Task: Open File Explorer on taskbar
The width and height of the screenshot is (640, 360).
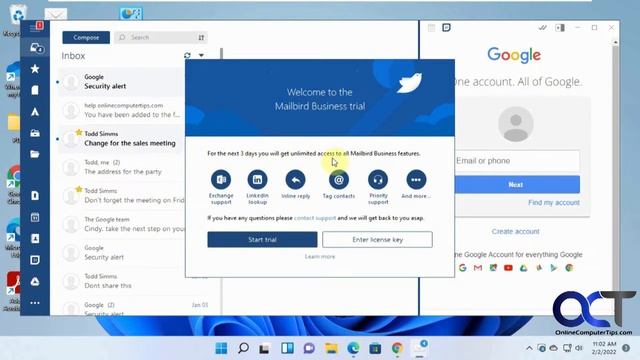Action: point(331,348)
